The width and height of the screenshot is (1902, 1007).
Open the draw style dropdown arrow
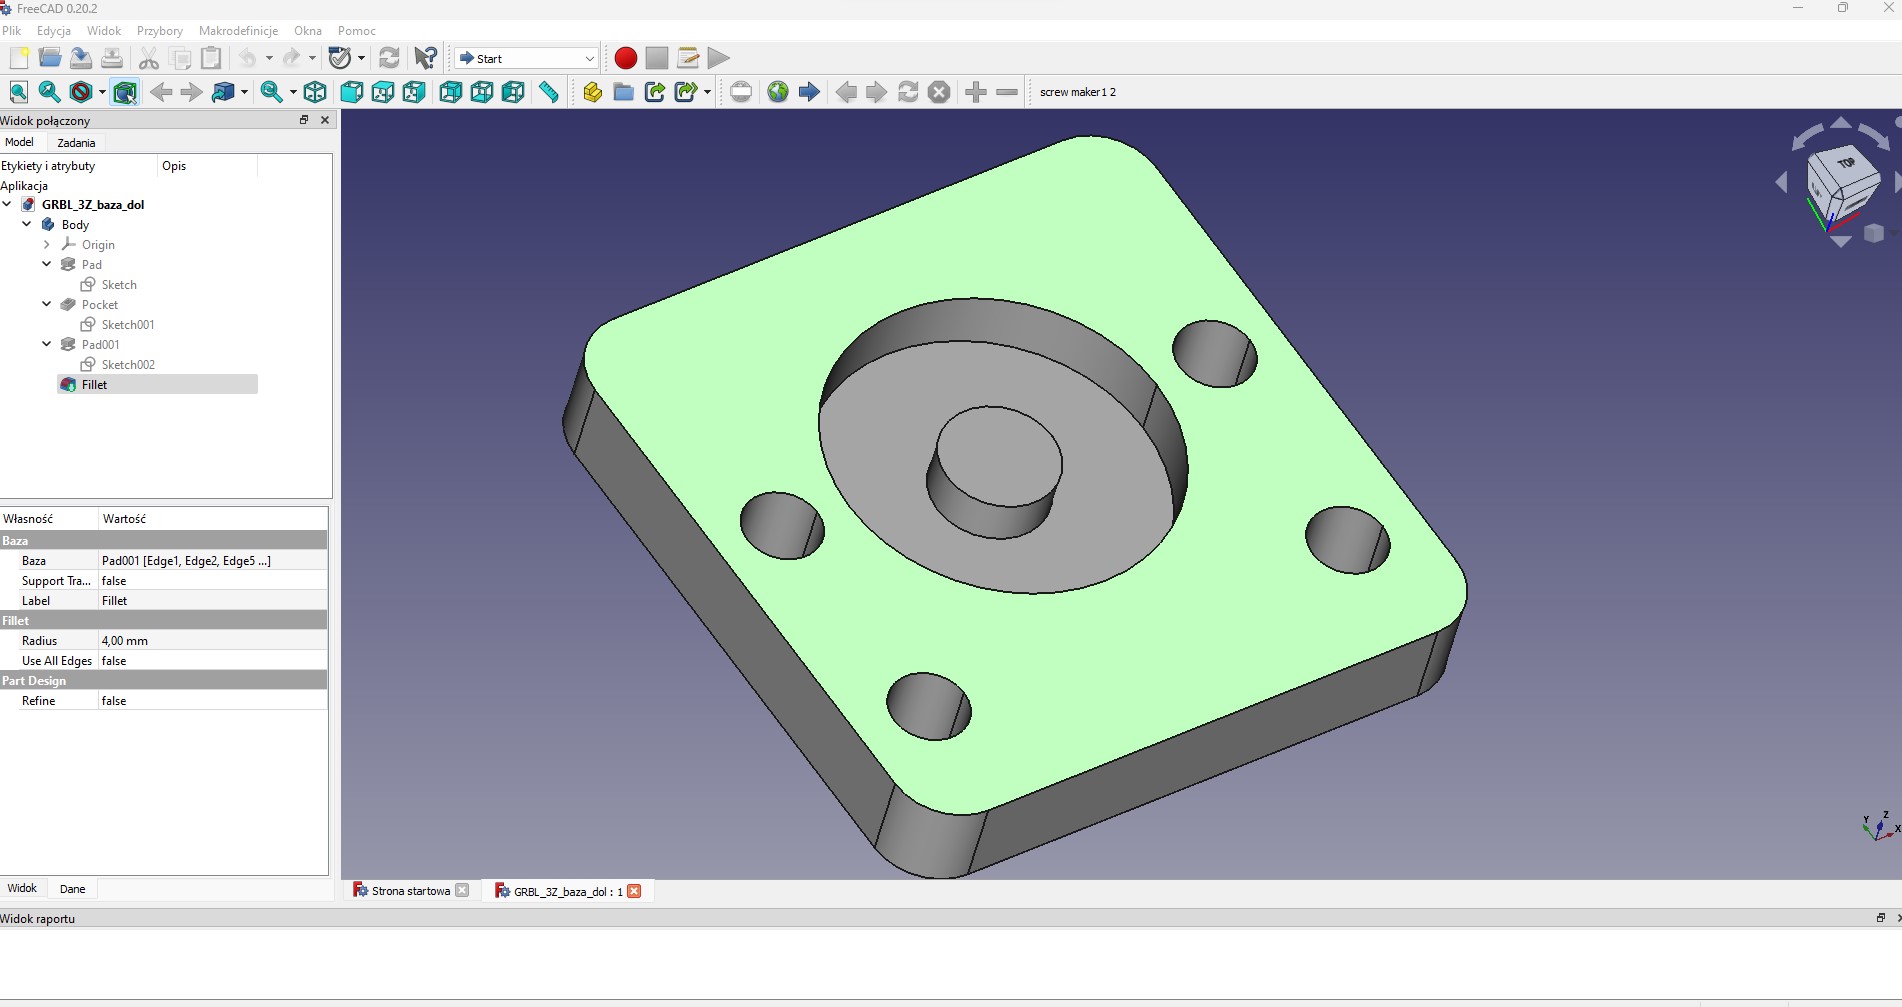coord(102,92)
